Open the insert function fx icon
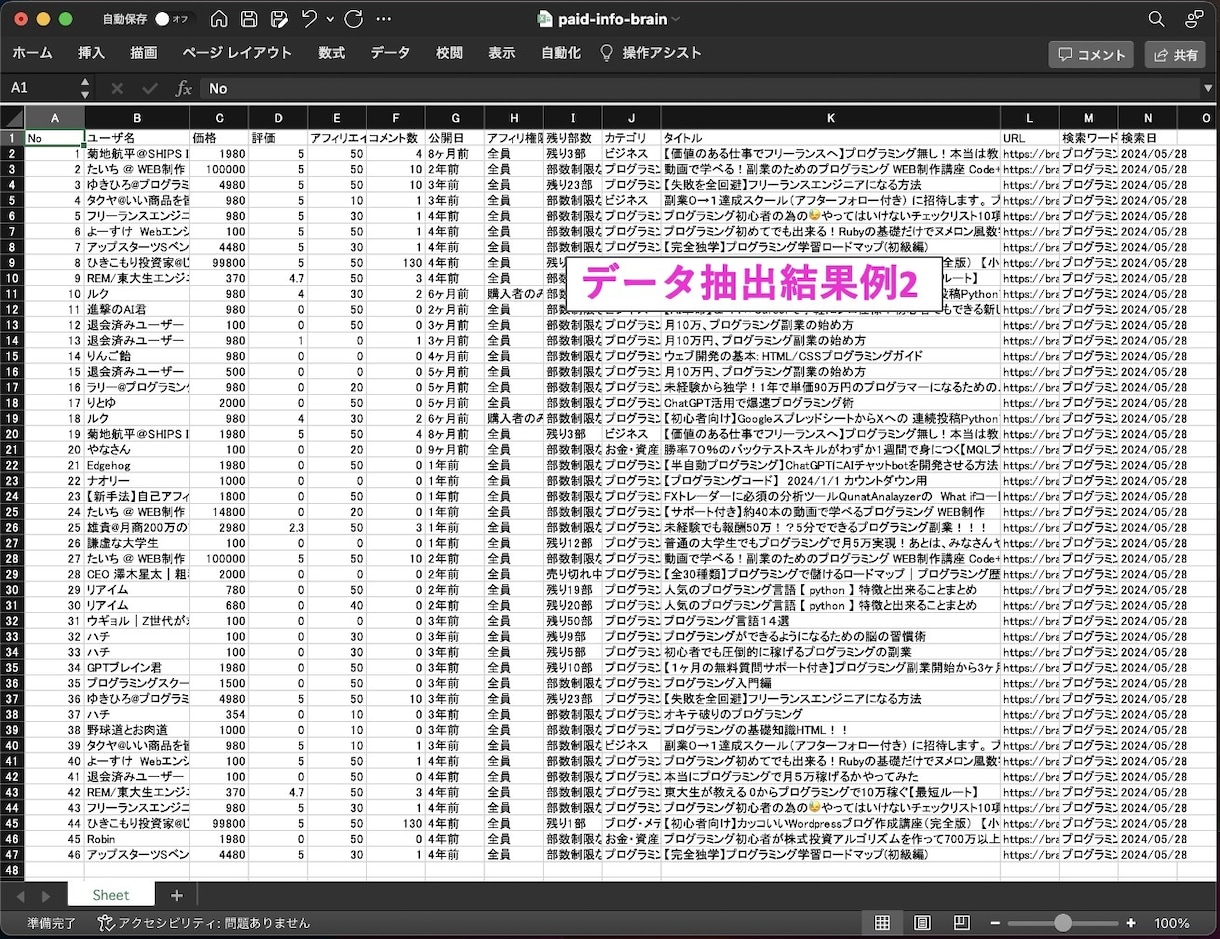Image resolution: width=1220 pixels, height=939 pixels. click(x=184, y=88)
